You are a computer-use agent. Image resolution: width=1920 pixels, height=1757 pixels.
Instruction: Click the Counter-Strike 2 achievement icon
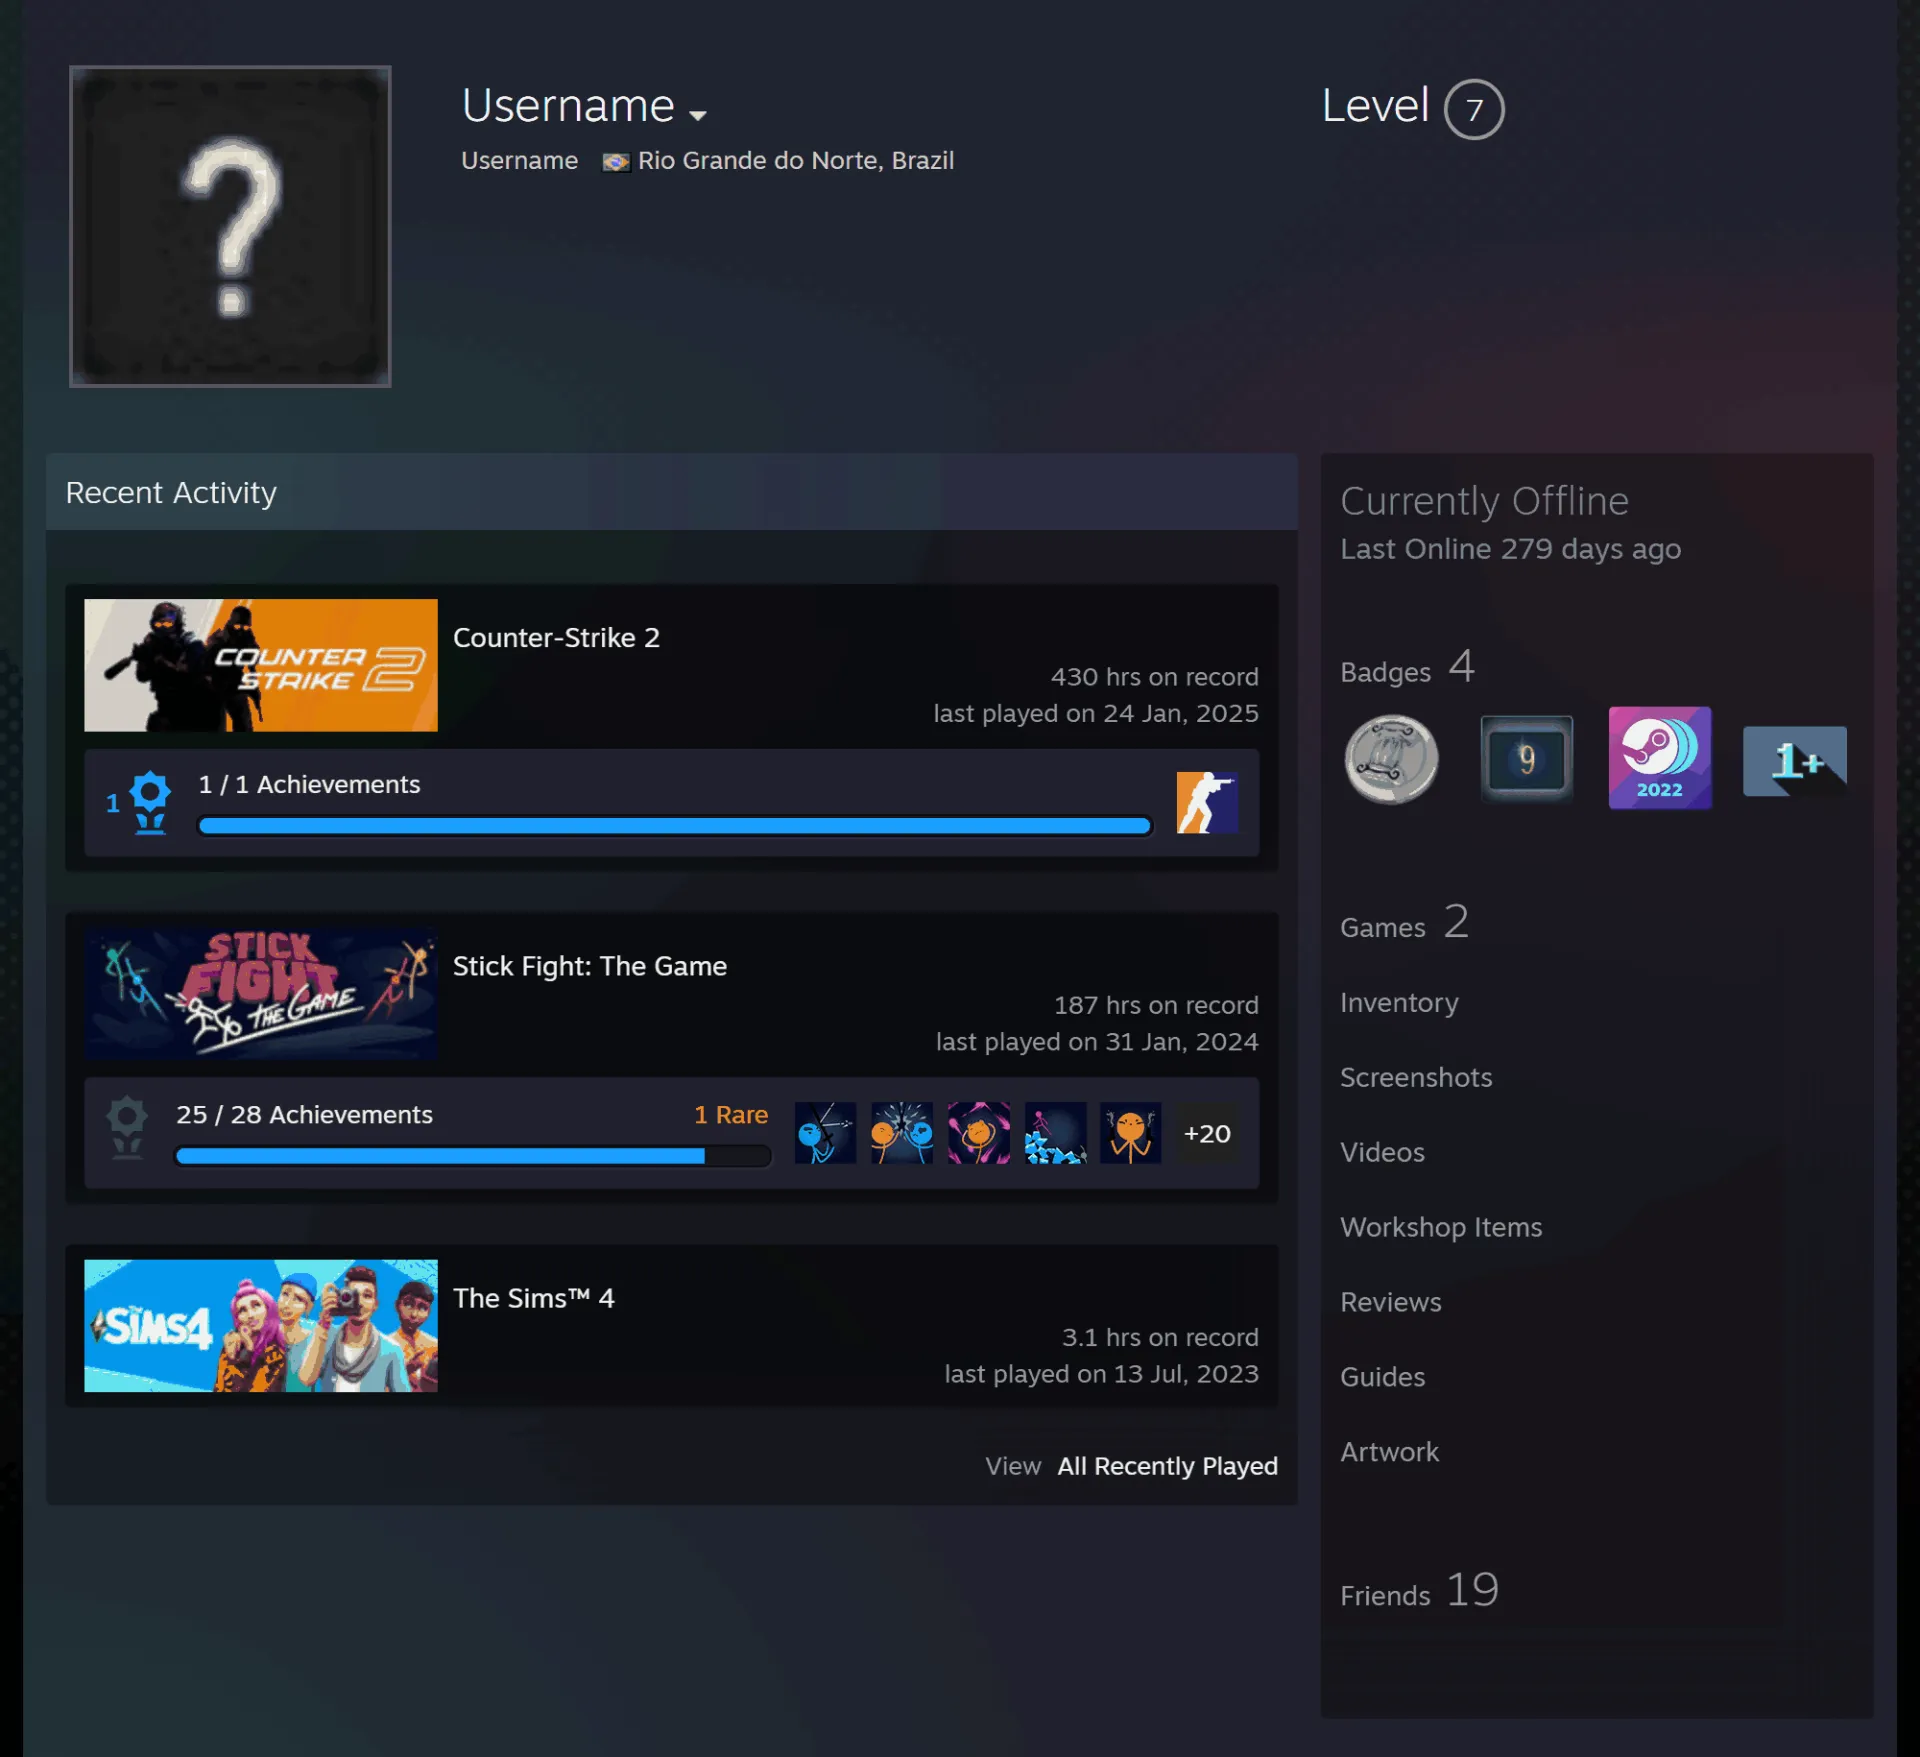click(1207, 802)
